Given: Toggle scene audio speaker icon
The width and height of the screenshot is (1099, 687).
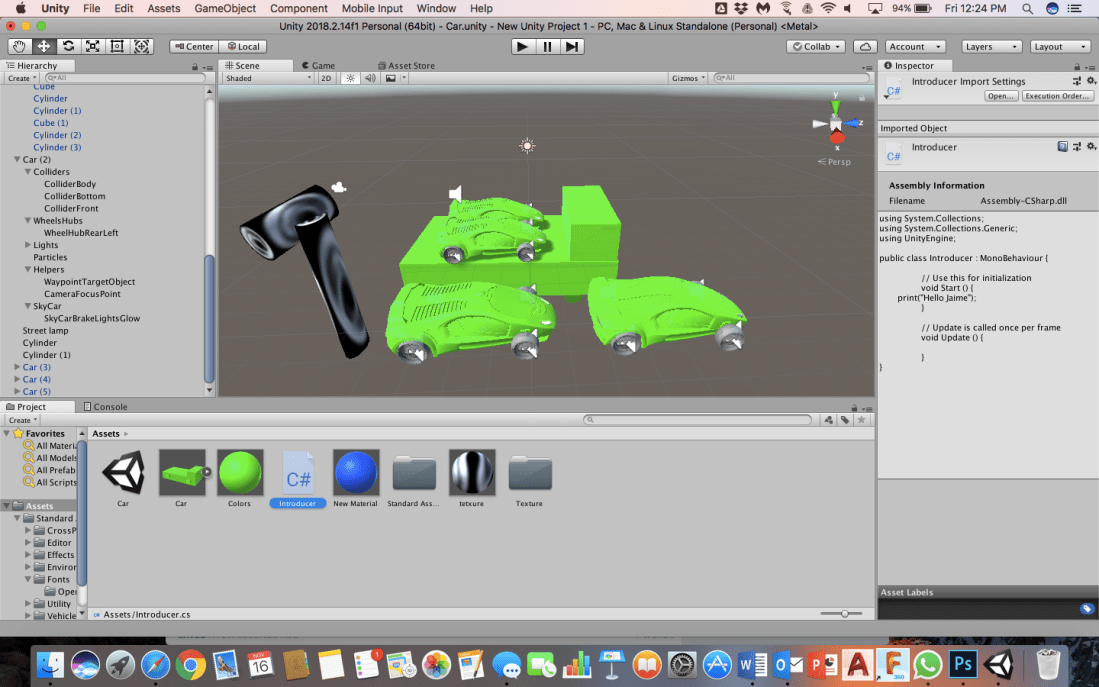Looking at the screenshot, I should pyautogui.click(x=370, y=78).
